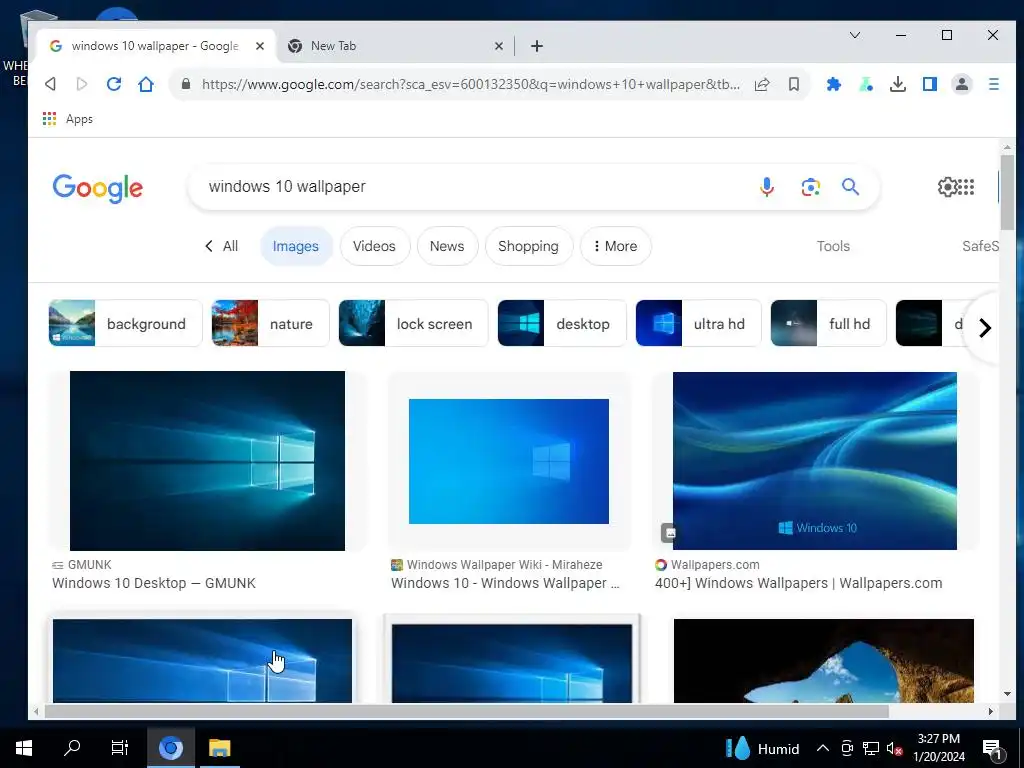Share this page via address bar icon
The height and width of the screenshot is (768, 1024).
pos(762,84)
